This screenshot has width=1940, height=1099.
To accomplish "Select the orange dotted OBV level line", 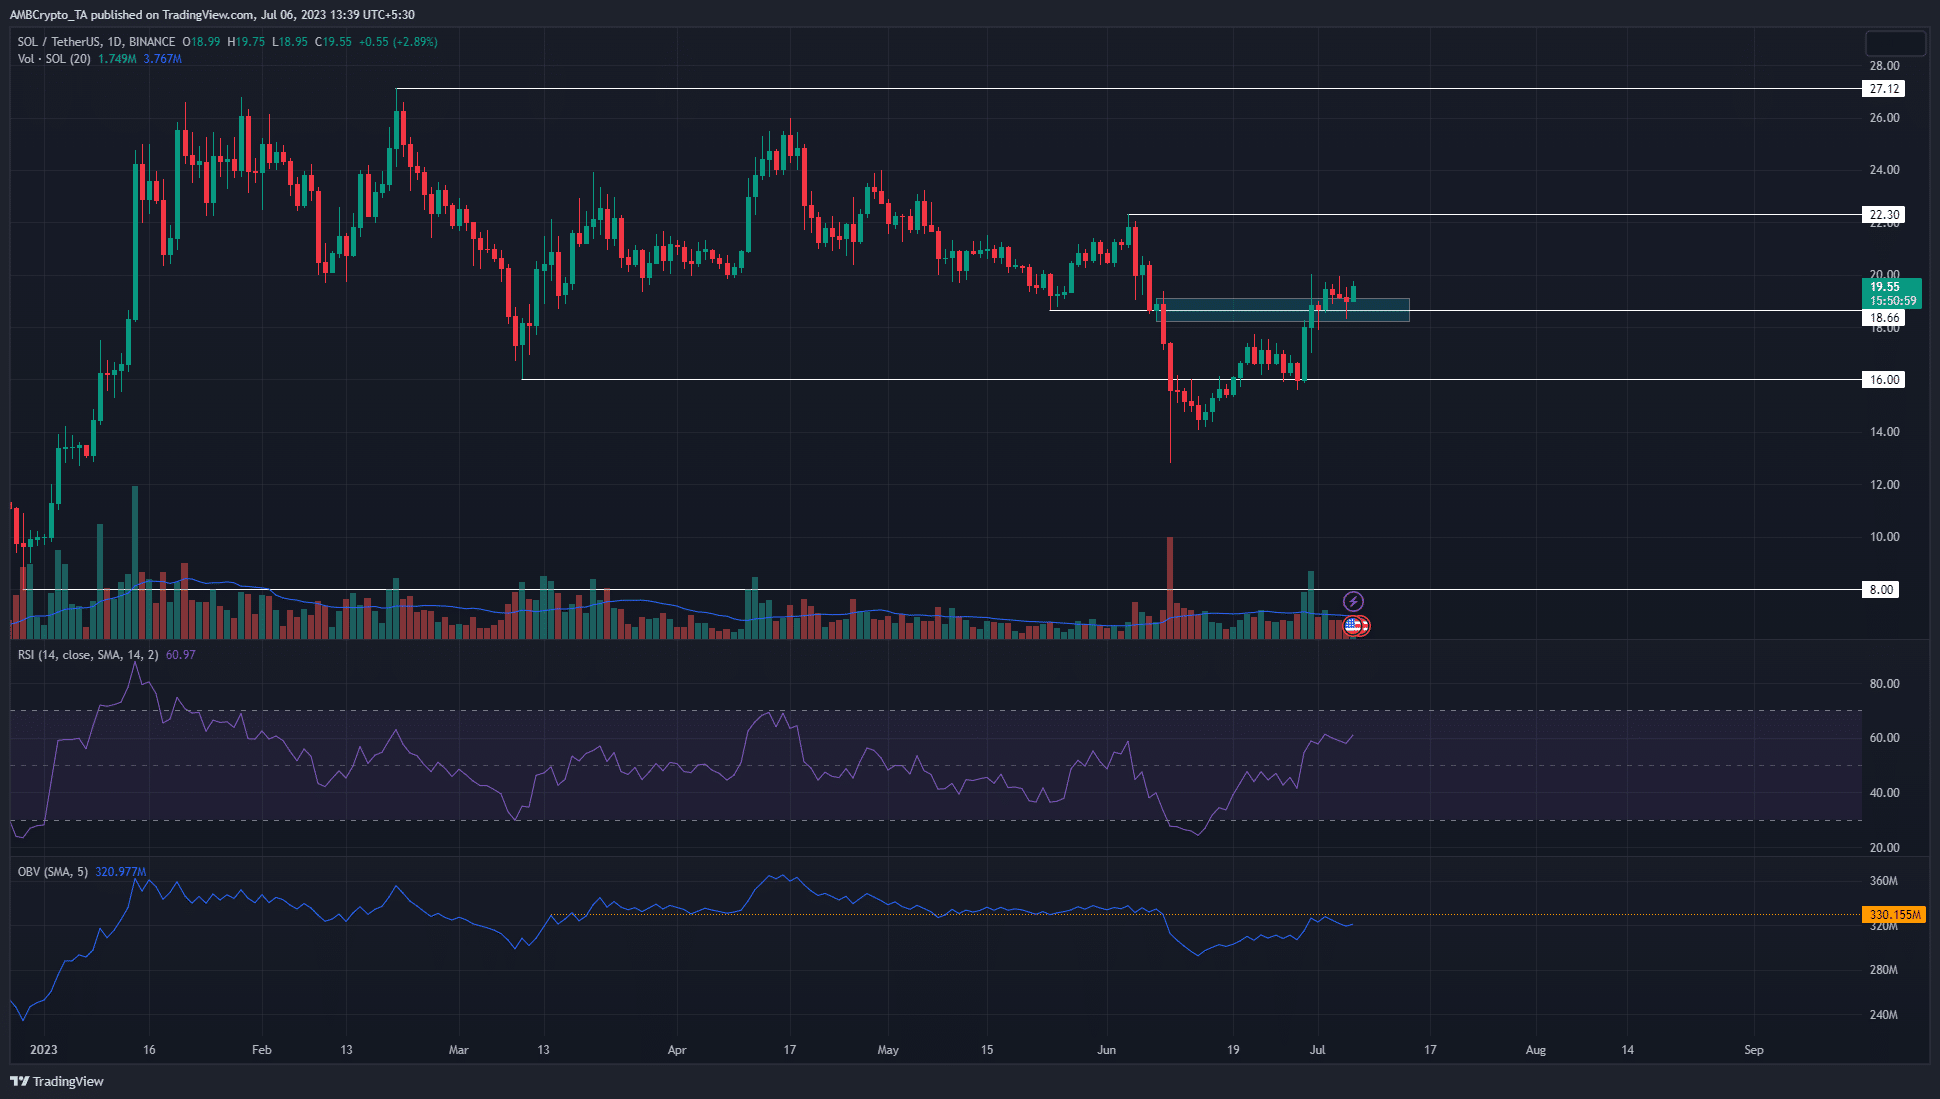I will pos(1205,914).
